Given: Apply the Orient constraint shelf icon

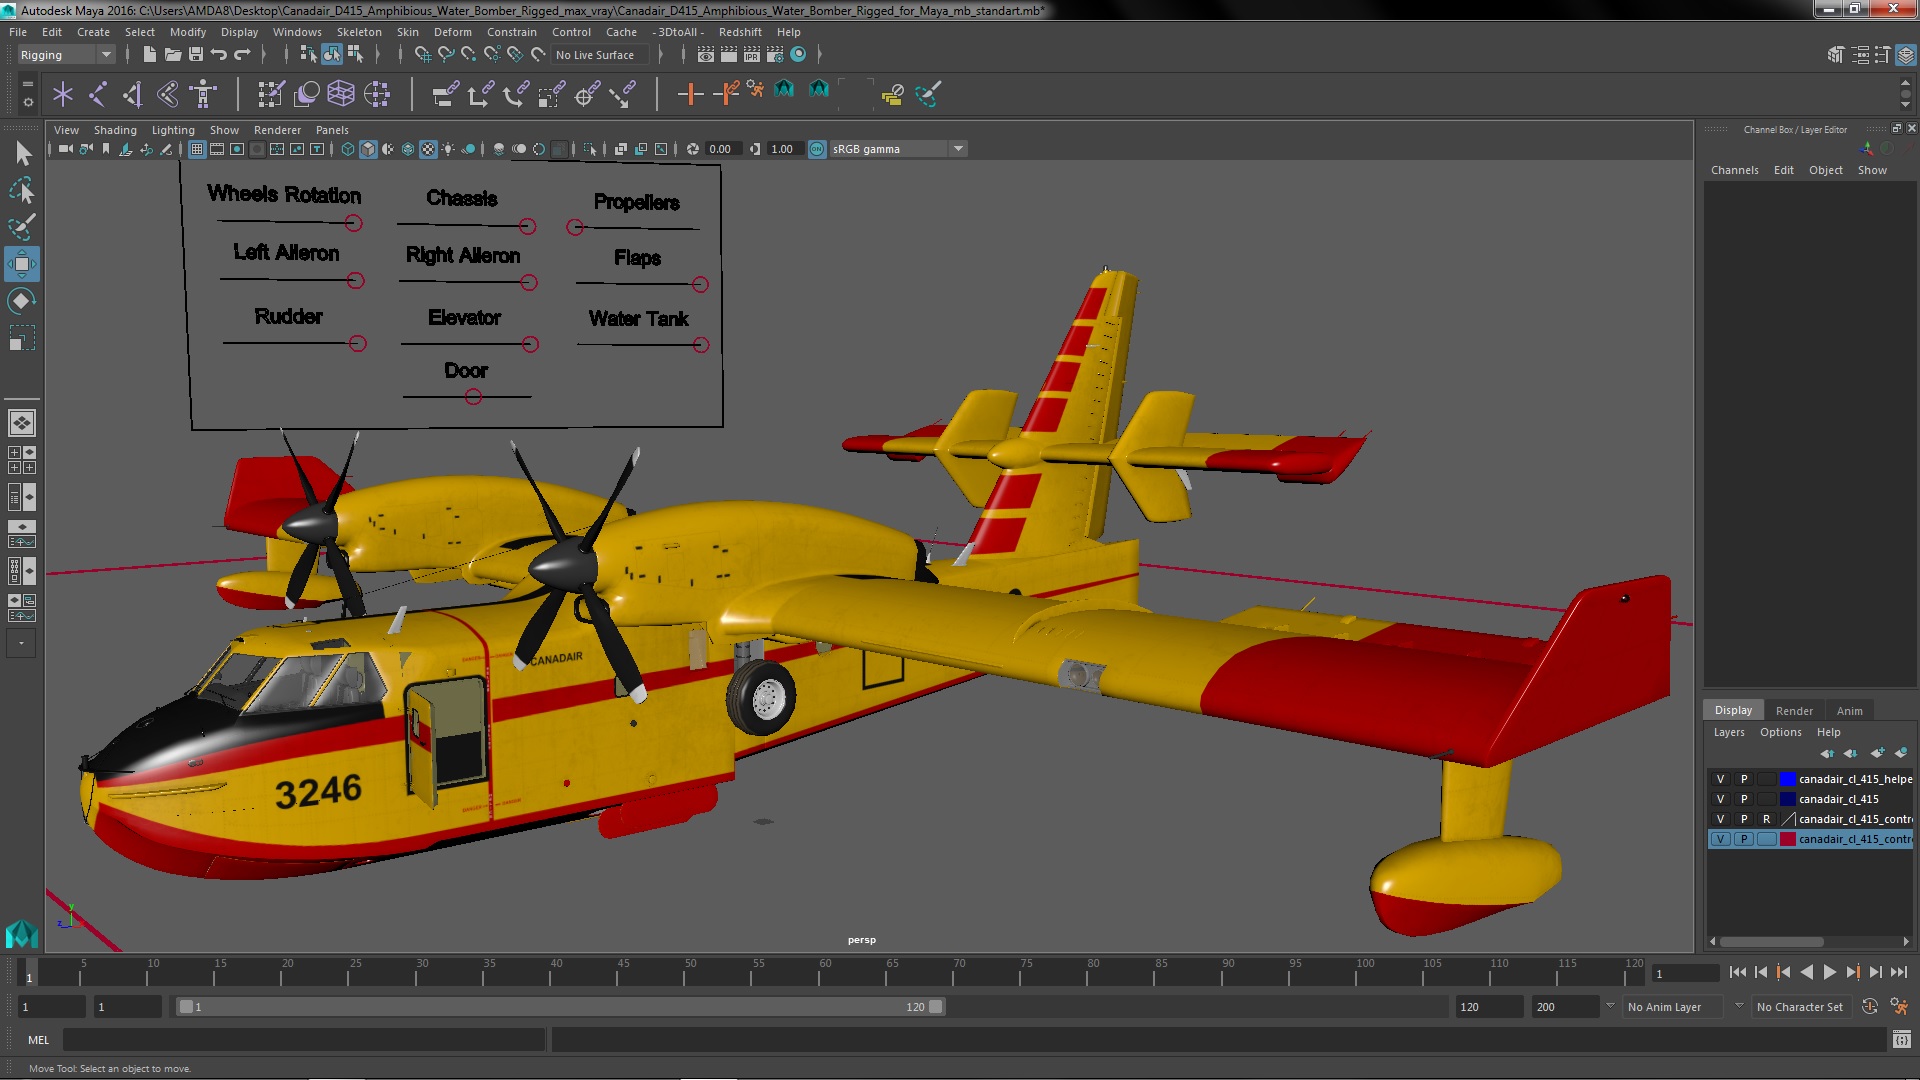Looking at the screenshot, I should 516,94.
